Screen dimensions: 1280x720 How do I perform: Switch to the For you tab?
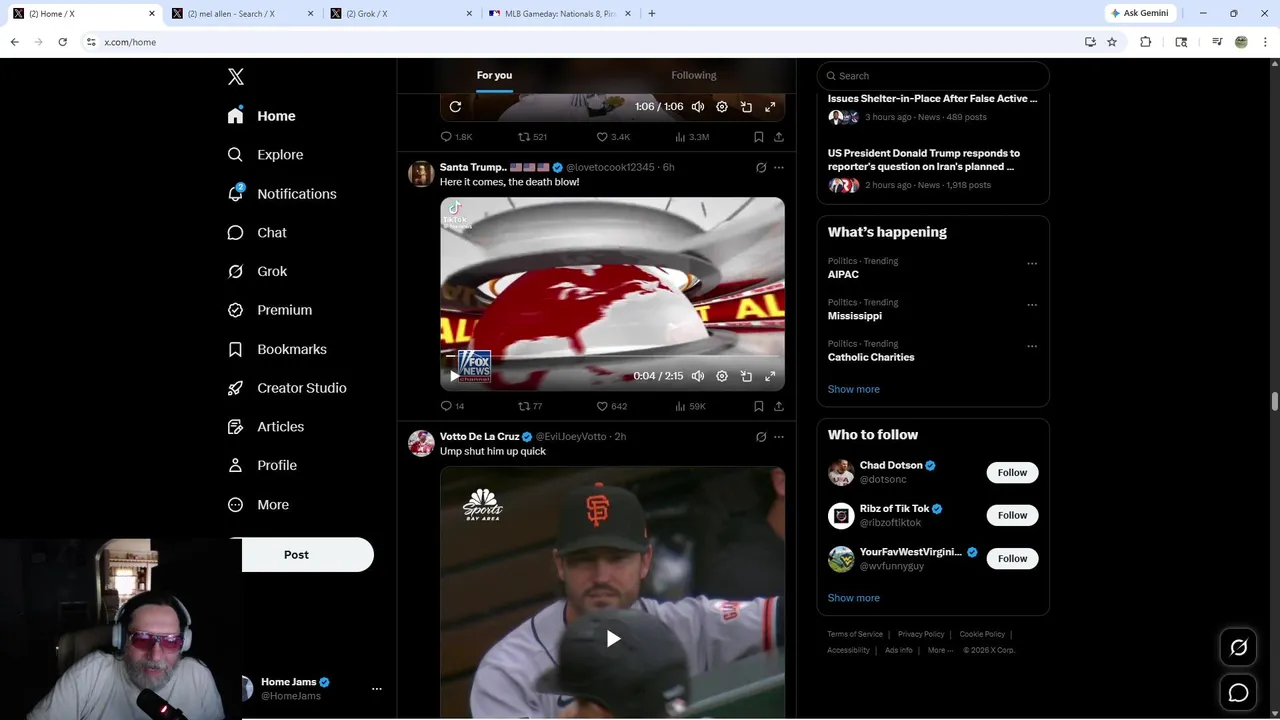(494, 75)
